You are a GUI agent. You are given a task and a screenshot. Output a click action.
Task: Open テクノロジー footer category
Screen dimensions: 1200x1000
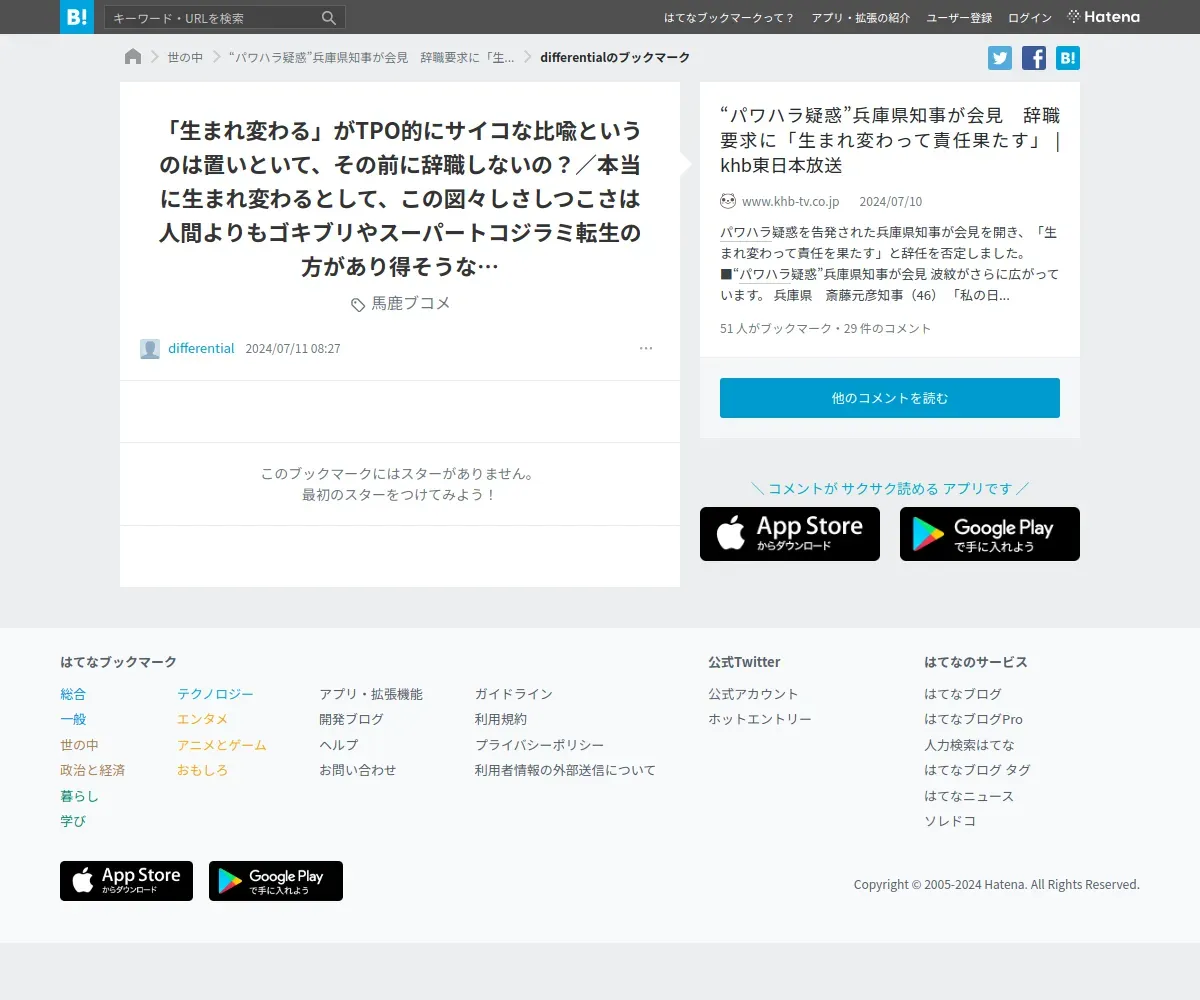215,694
